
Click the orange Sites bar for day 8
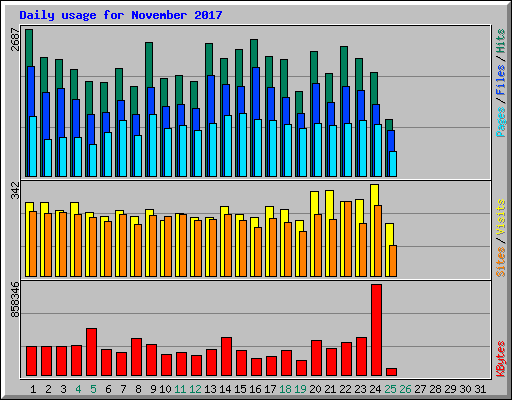(x=138, y=250)
